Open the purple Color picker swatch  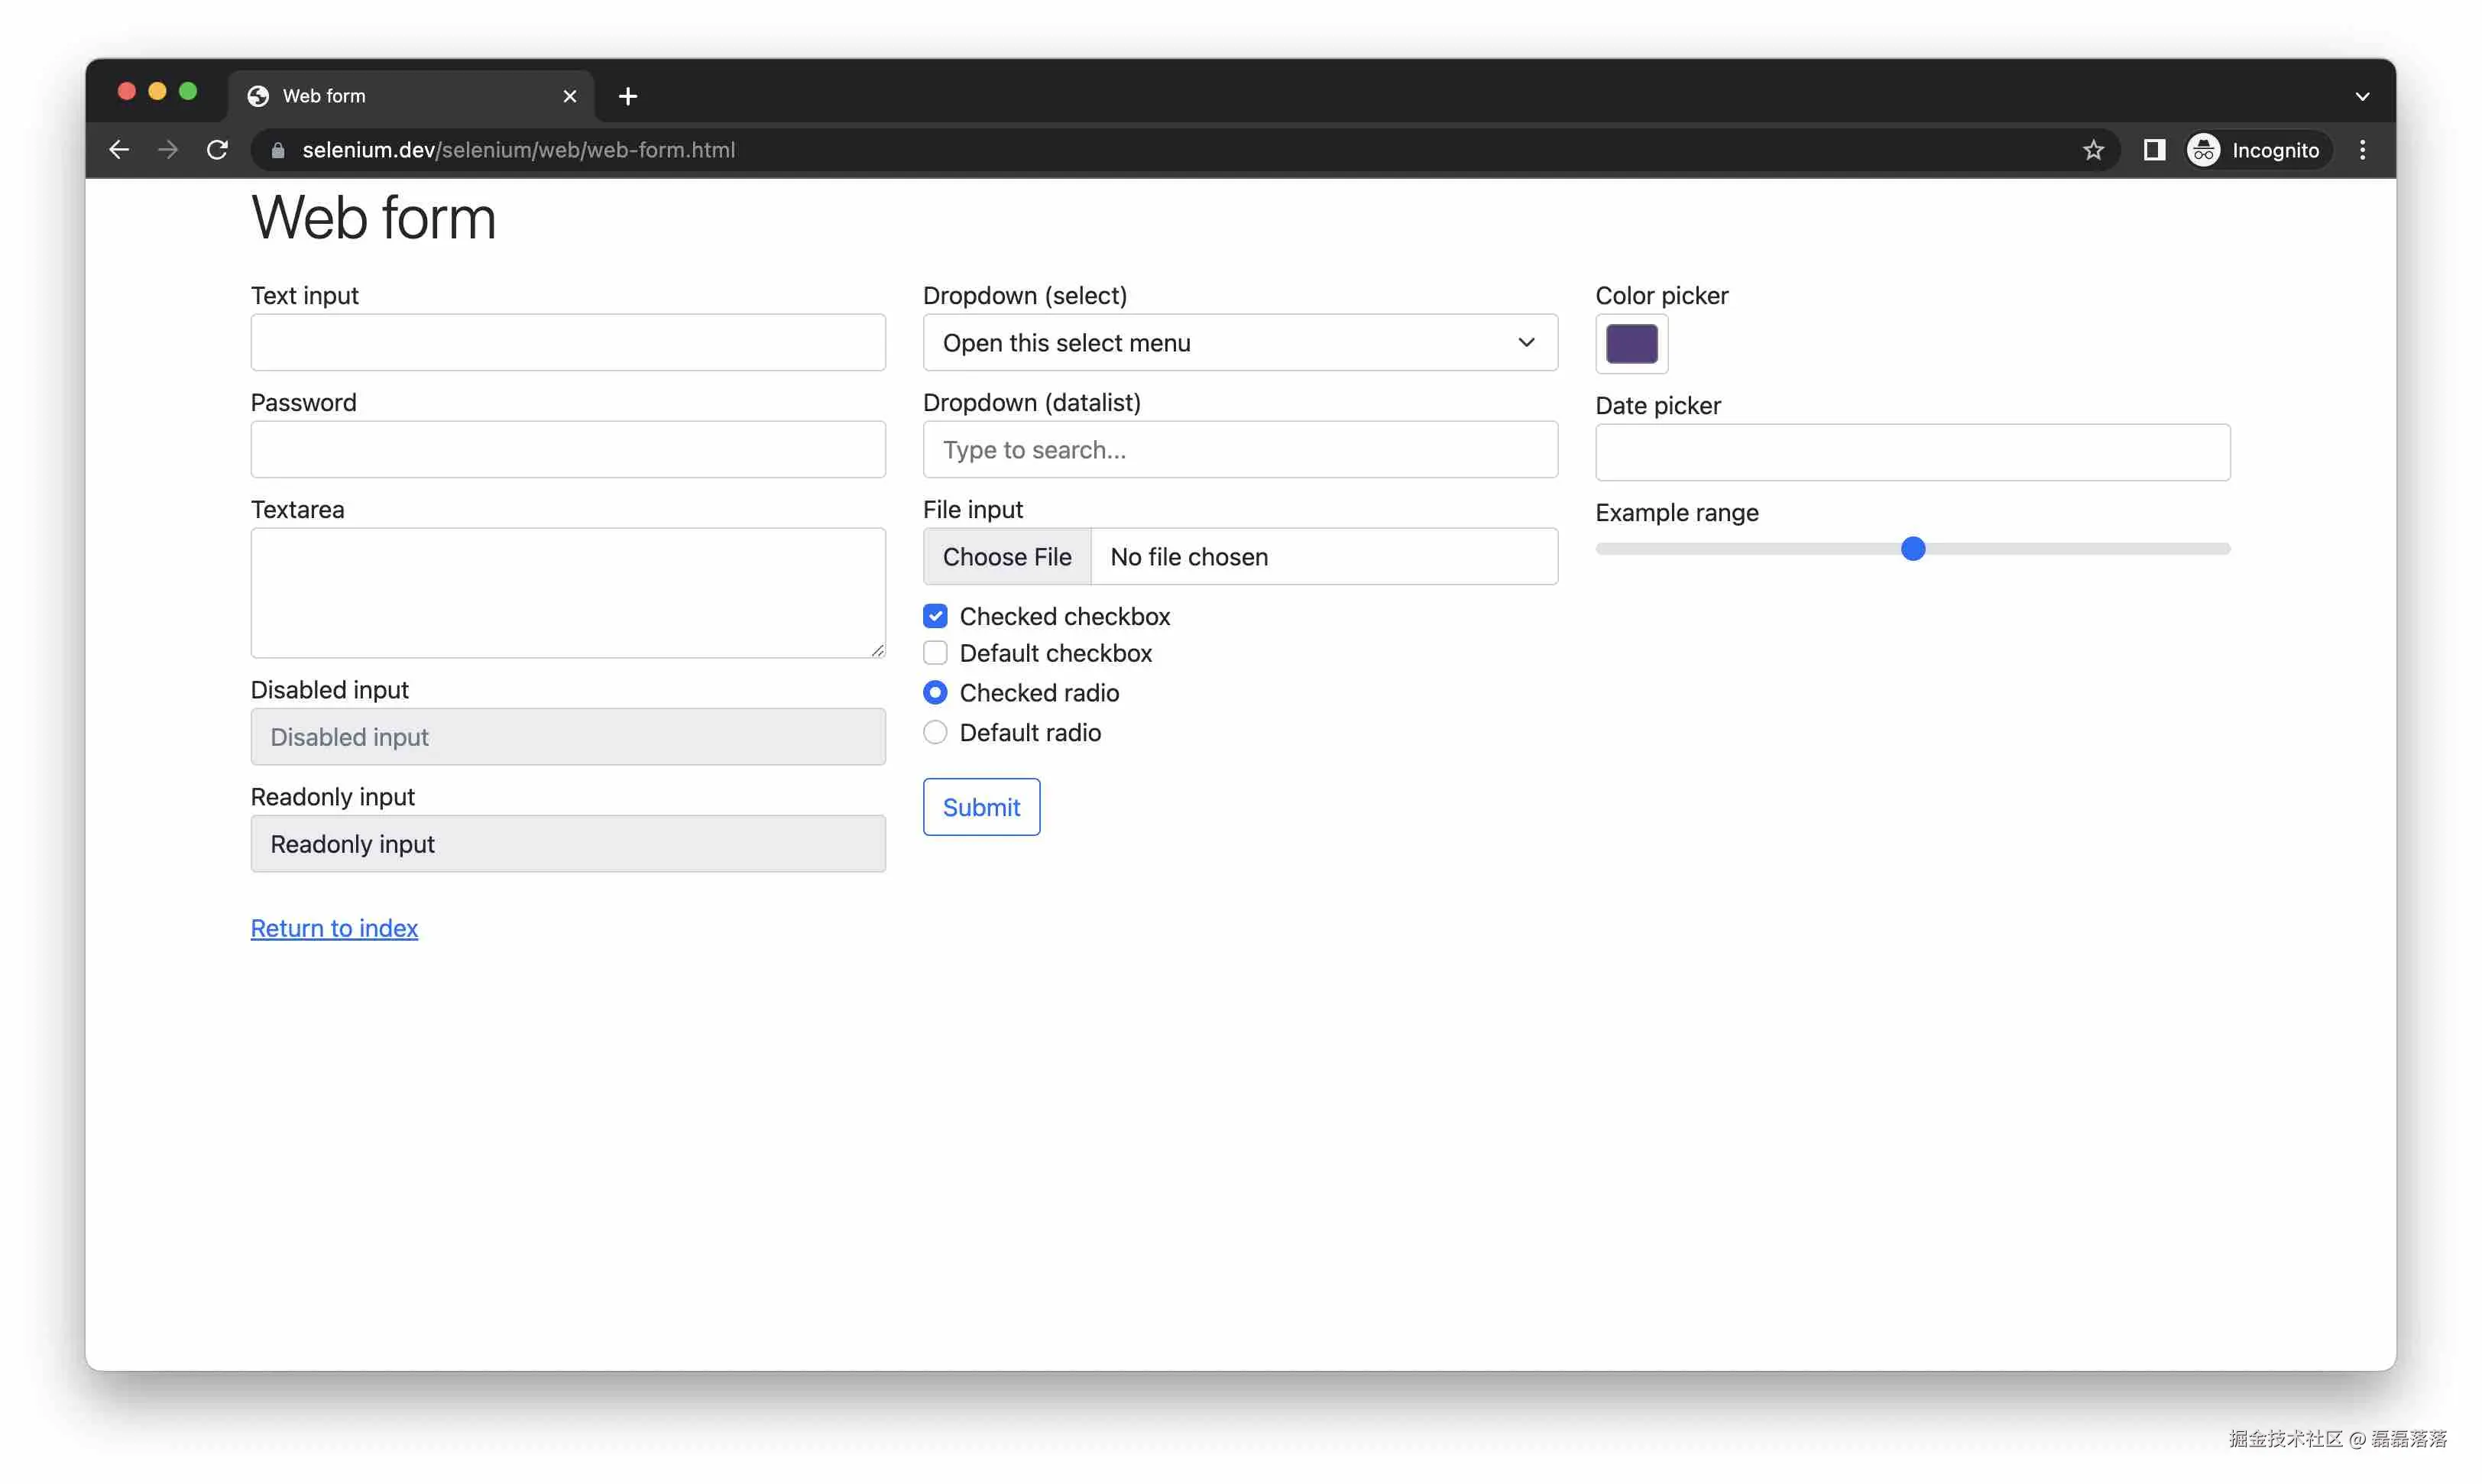(x=1631, y=344)
